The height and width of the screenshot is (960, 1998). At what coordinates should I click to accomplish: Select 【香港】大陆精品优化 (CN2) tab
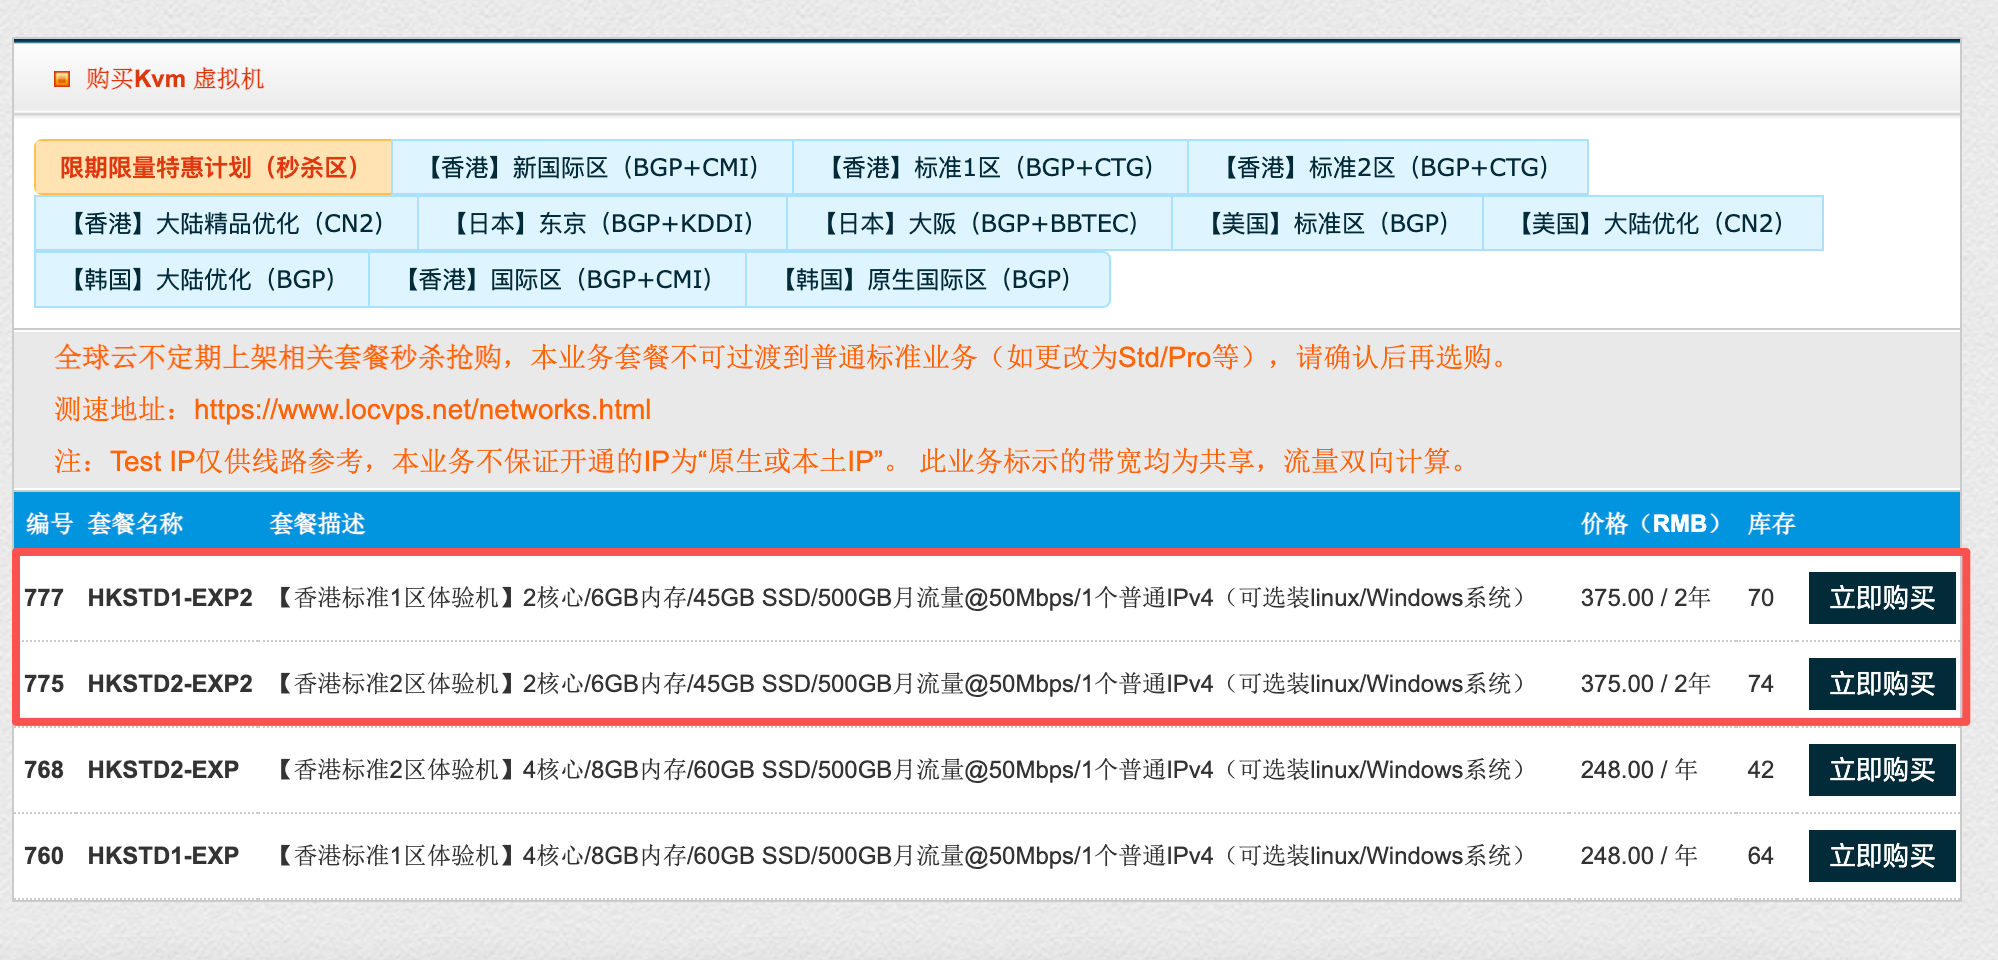coord(226,223)
